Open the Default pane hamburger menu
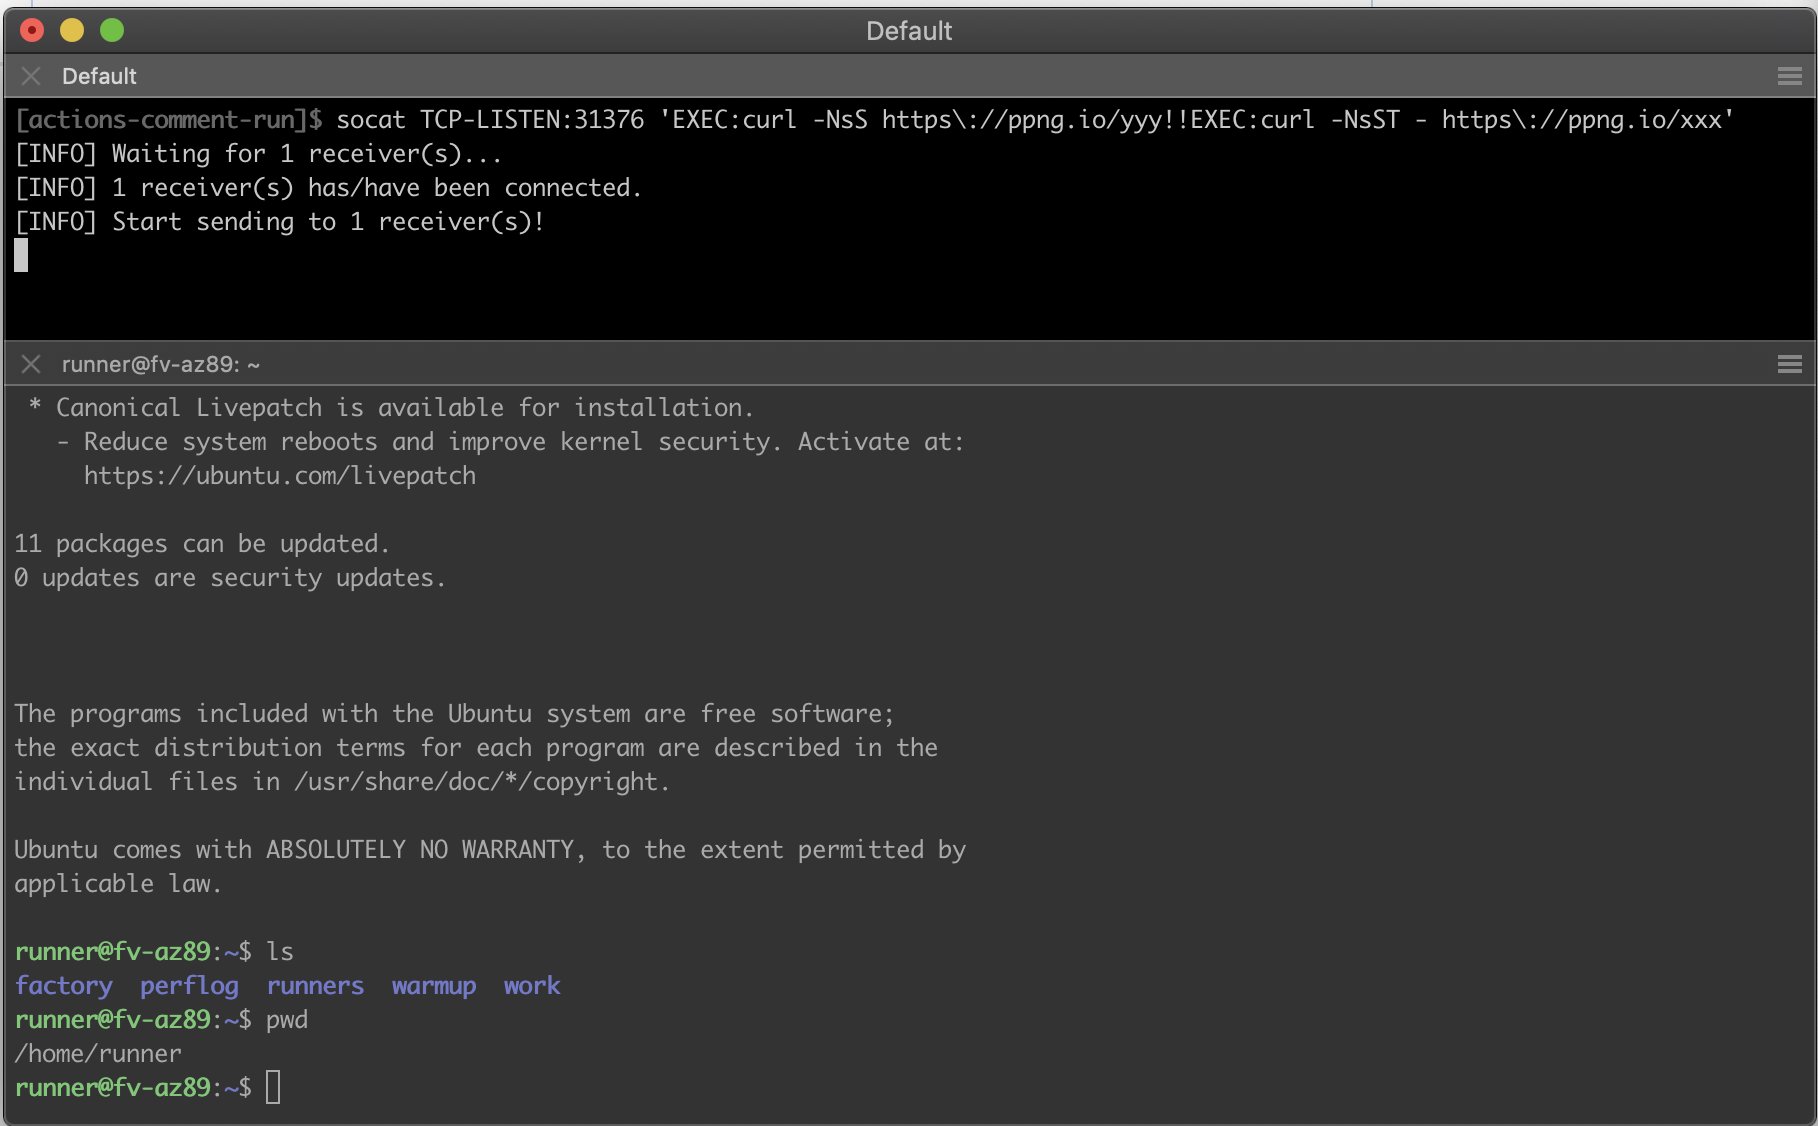The image size is (1818, 1126). [1789, 76]
